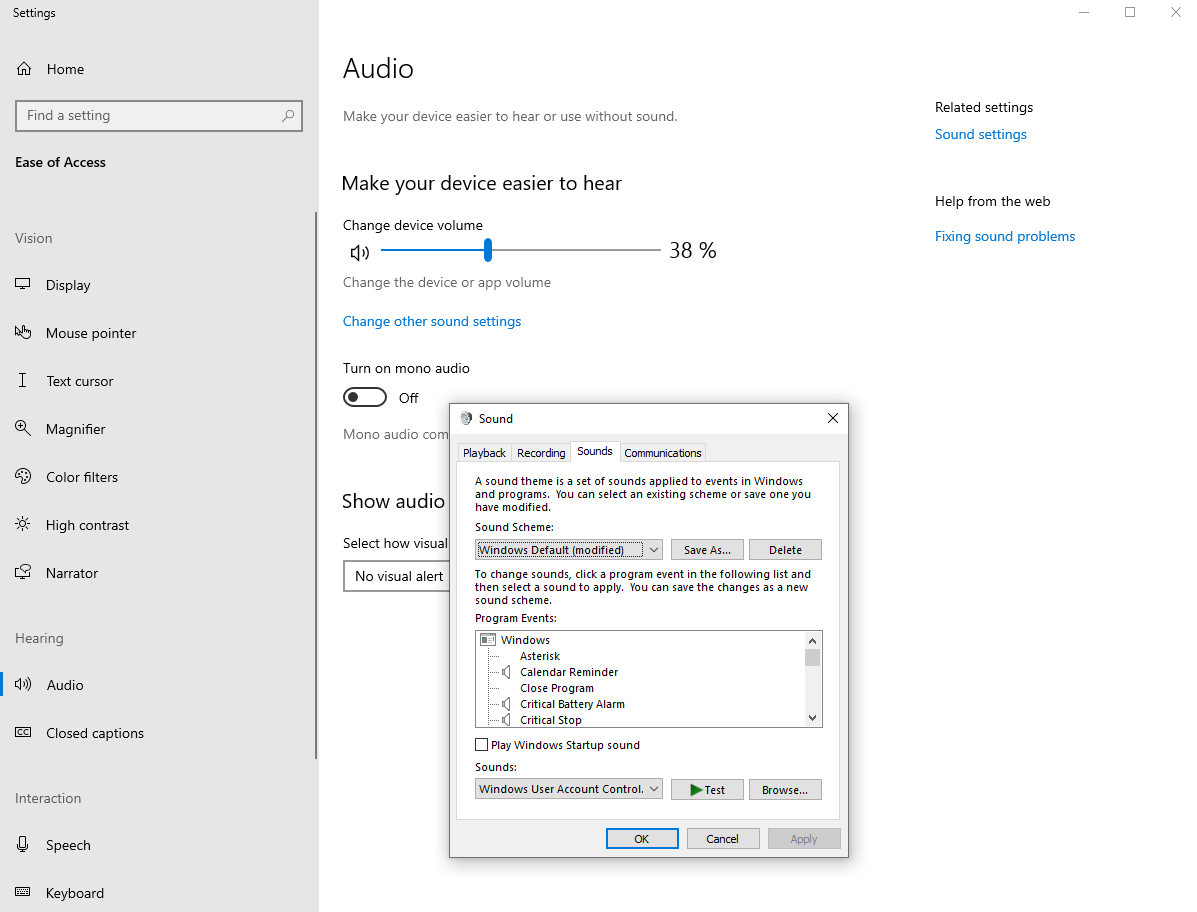Click the device volume slider handle

(x=488, y=250)
